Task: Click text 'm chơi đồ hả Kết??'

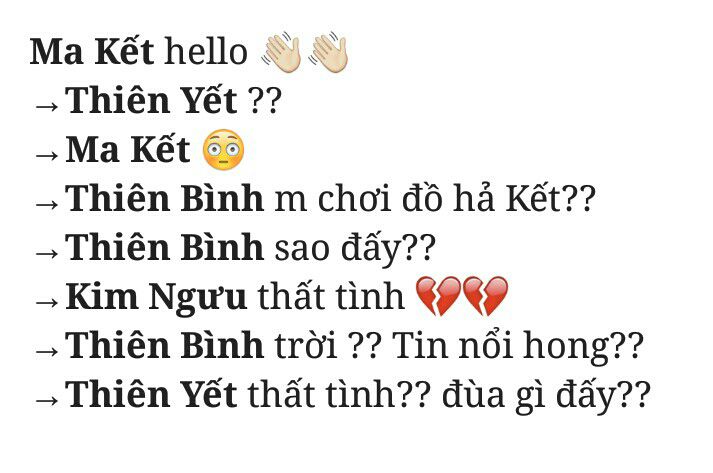Action: 435,199
